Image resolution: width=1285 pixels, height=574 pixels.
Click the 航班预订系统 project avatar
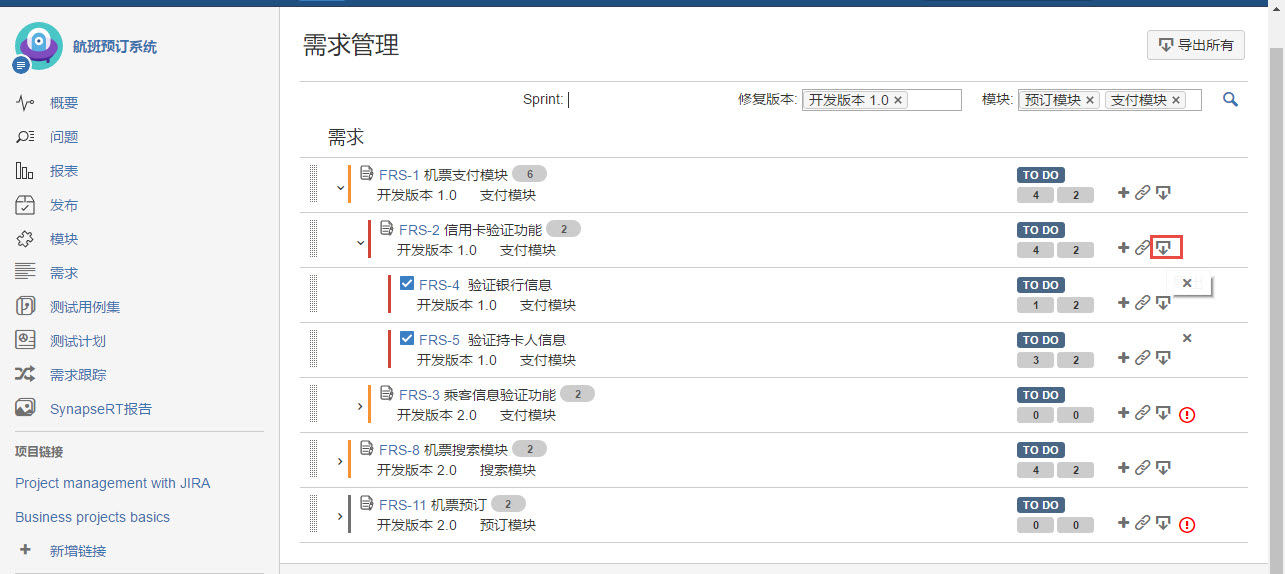[x=38, y=46]
